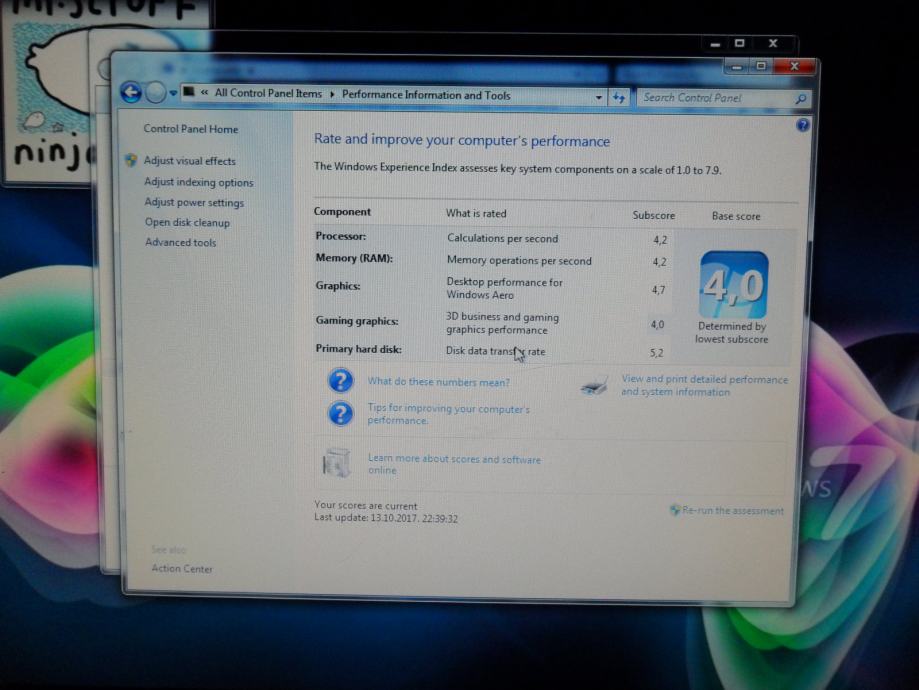Click 'Performance Information and Tools' breadcrumb

coord(426,95)
